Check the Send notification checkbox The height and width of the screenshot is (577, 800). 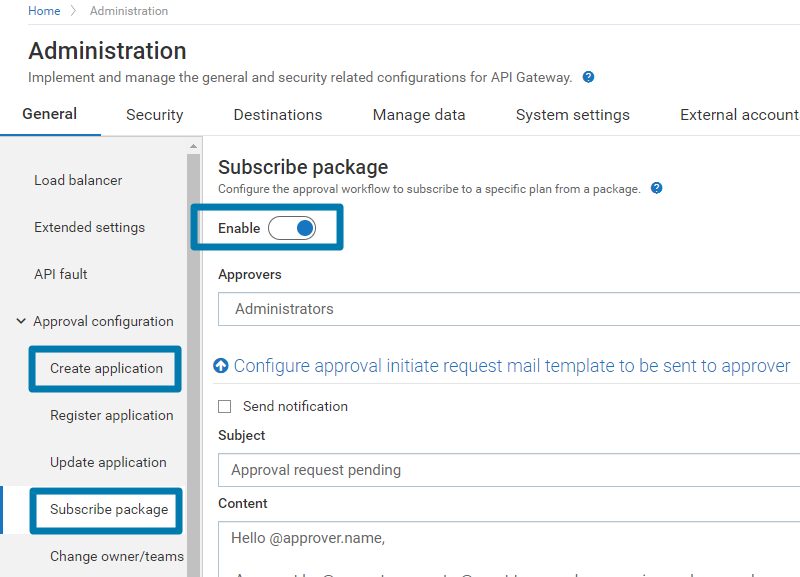click(225, 406)
